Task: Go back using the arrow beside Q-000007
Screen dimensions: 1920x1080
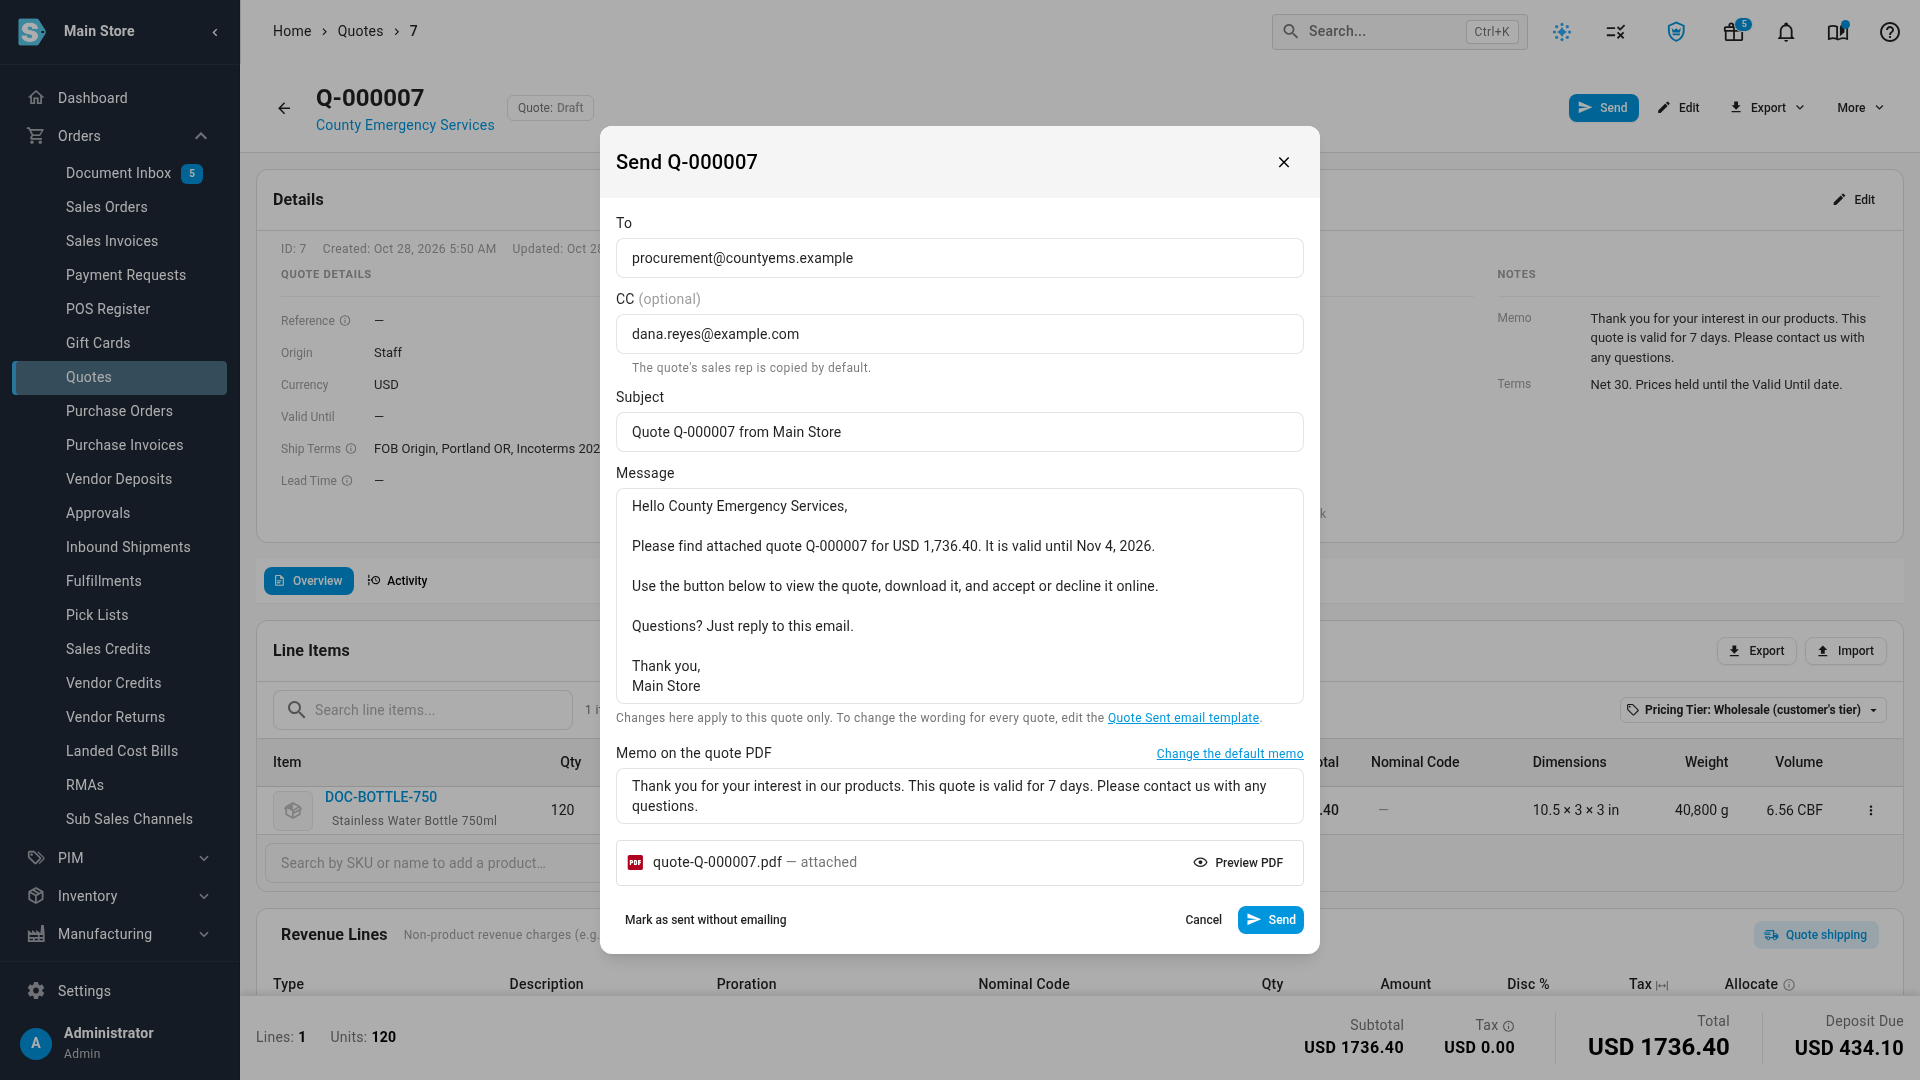Action: point(284,108)
